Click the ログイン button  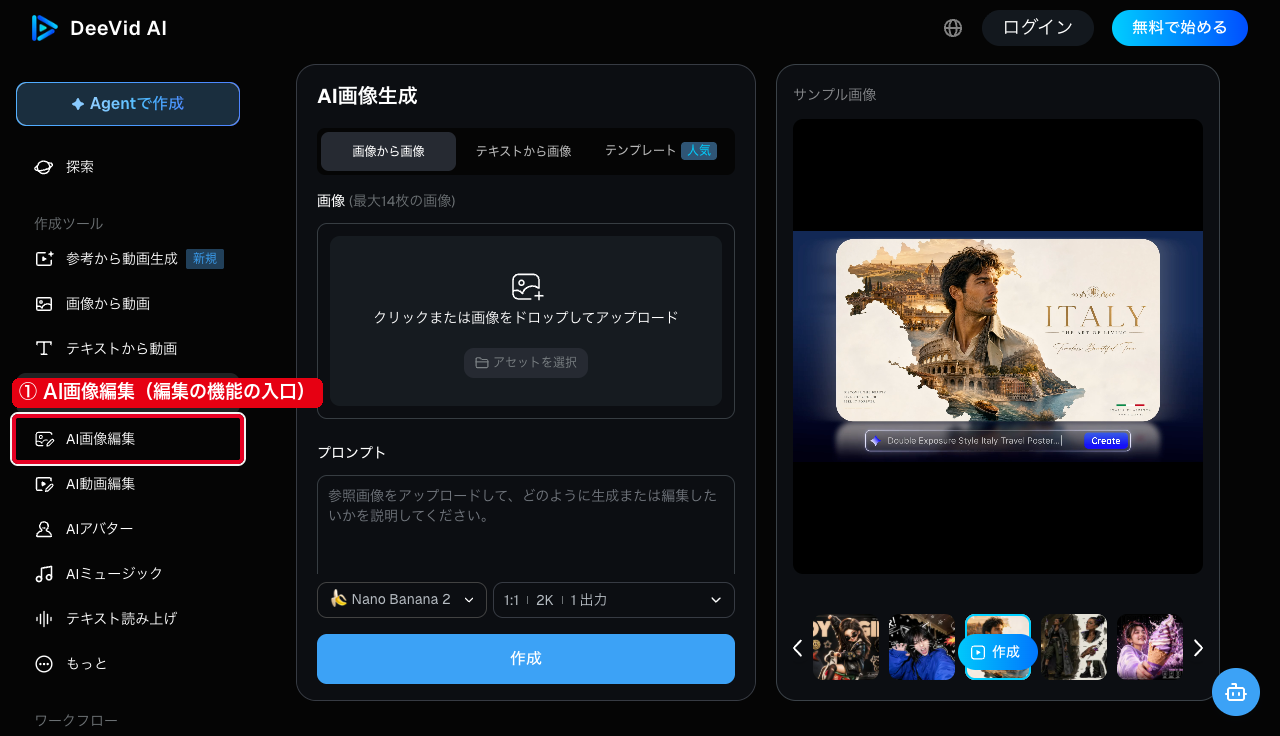(x=1038, y=28)
